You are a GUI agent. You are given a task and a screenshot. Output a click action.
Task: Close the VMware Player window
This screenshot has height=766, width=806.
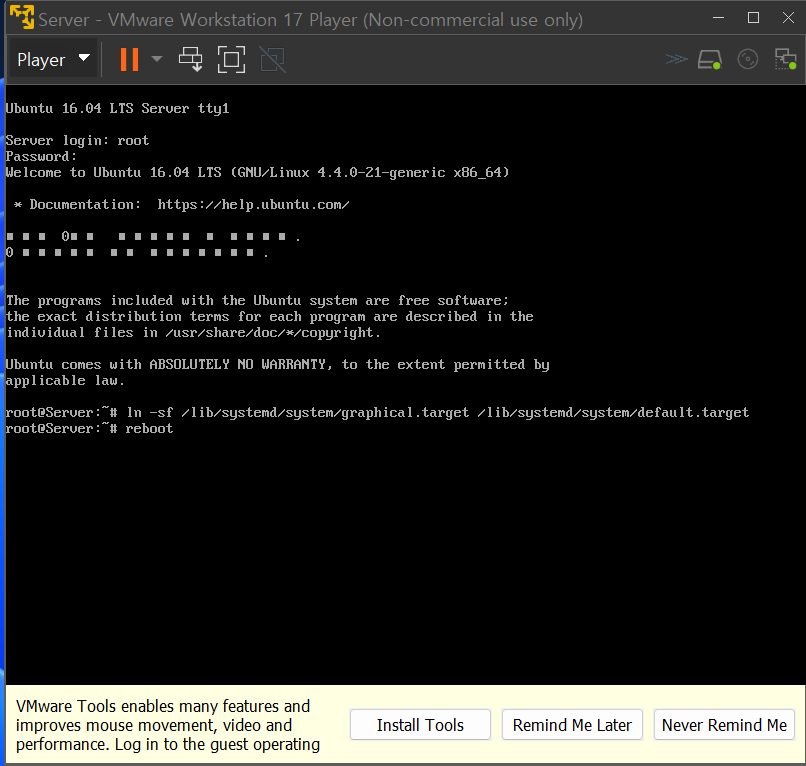(788, 18)
